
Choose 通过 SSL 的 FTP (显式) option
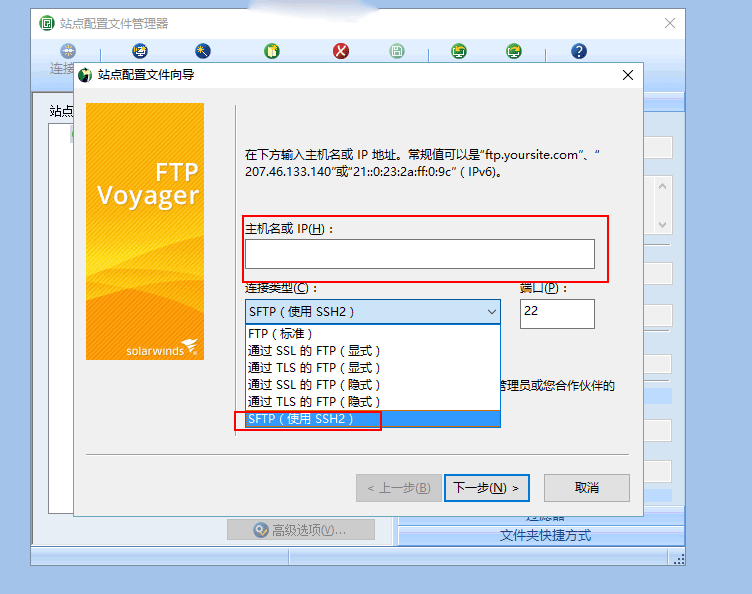373,351
